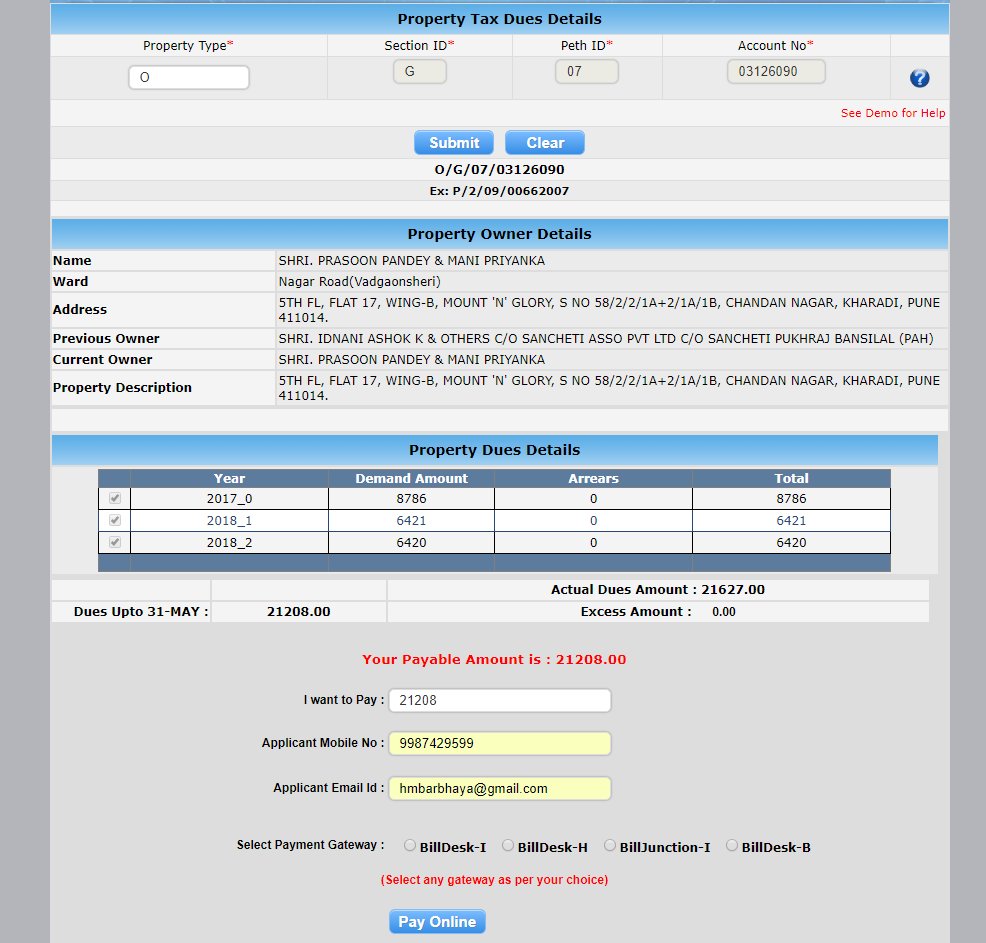986x943 pixels.
Task: Toggle the 2018_2 year checkbox
Action: click(114, 542)
